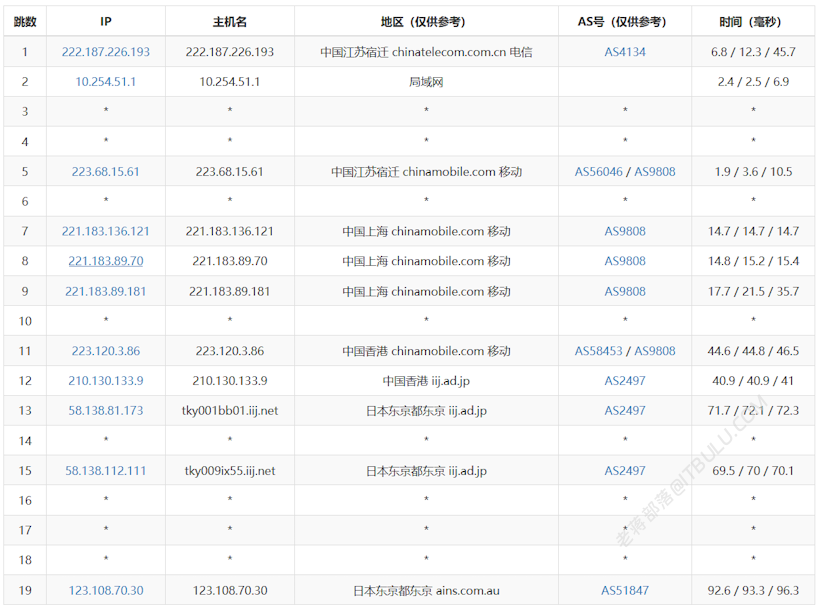Click AS9808 in the 221.183.89.181 row

pos(625,291)
